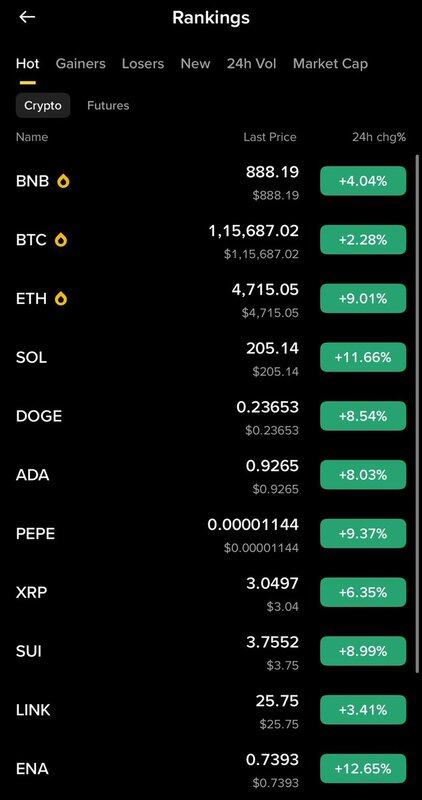422x800 pixels.
Task: Click the flame icon next to BTC
Action: tap(61, 240)
